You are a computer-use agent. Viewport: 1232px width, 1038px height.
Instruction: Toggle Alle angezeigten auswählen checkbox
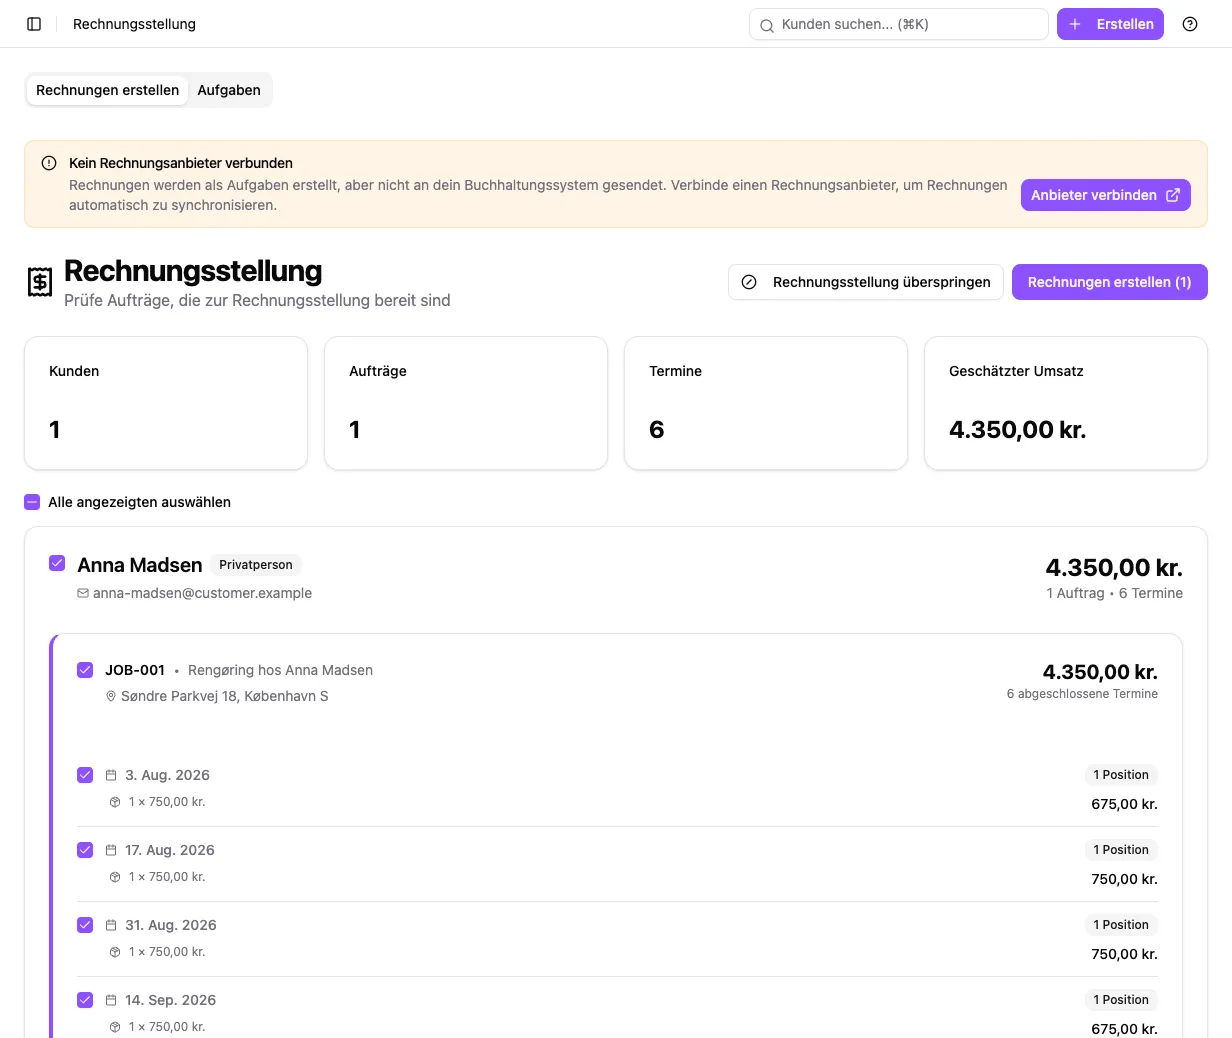point(32,502)
